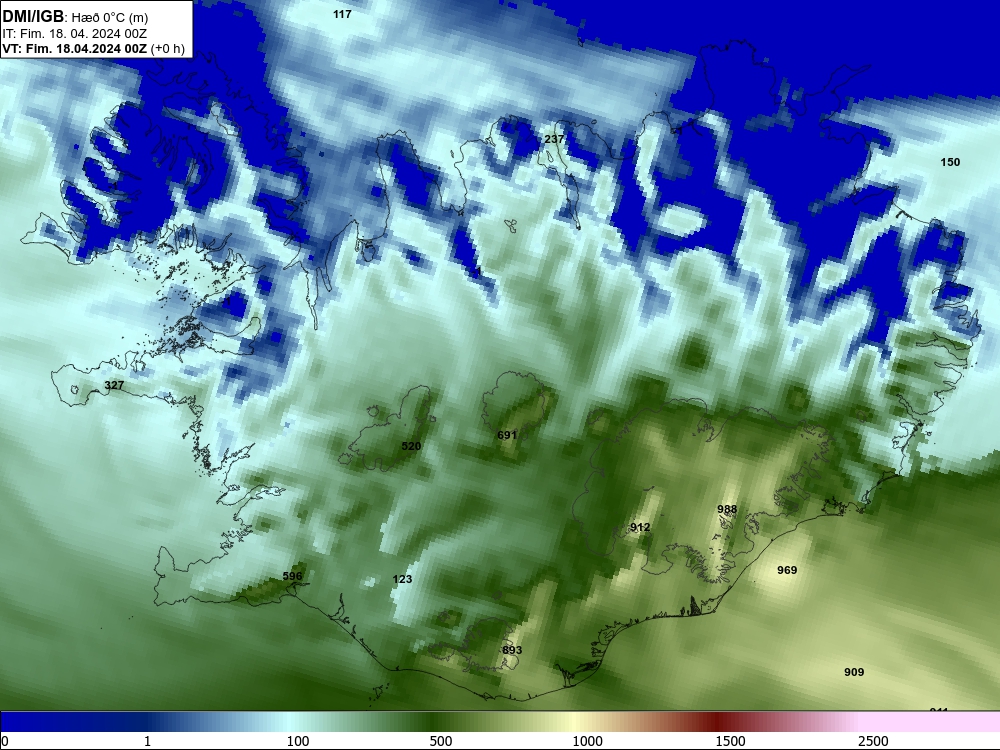Click the map value label 893
Viewport: 1000px width, 750px height.
pyautogui.click(x=511, y=650)
